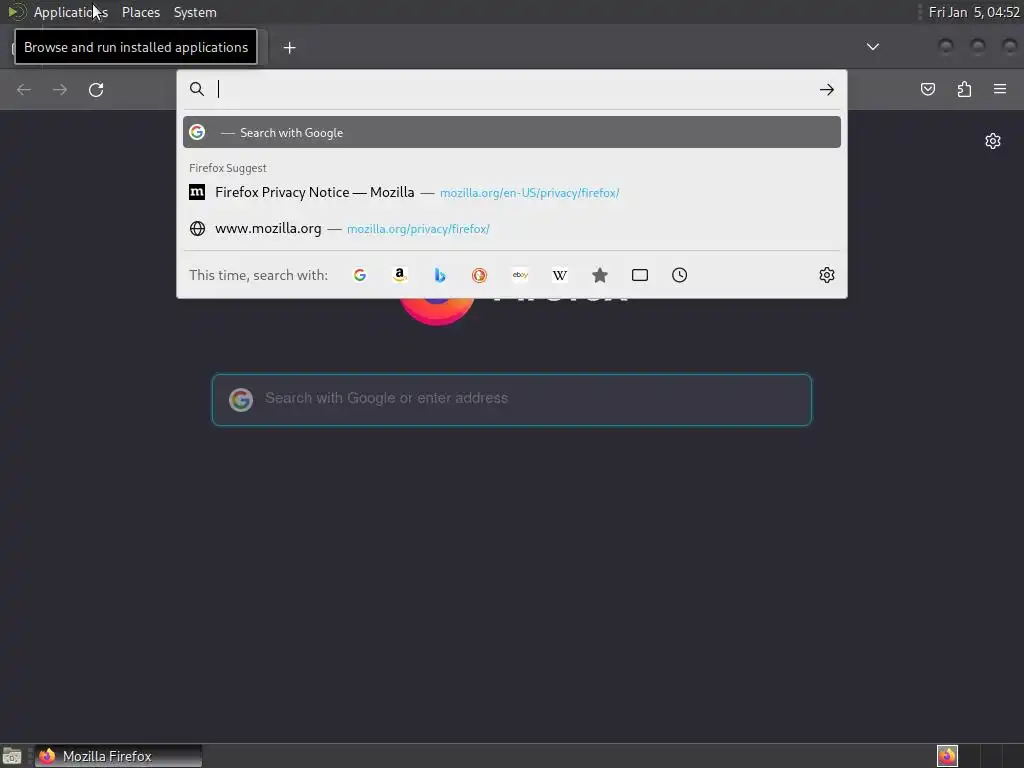Search history using the clock icon
Viewport: 1024px width, 768px height.
coord(679,275)
